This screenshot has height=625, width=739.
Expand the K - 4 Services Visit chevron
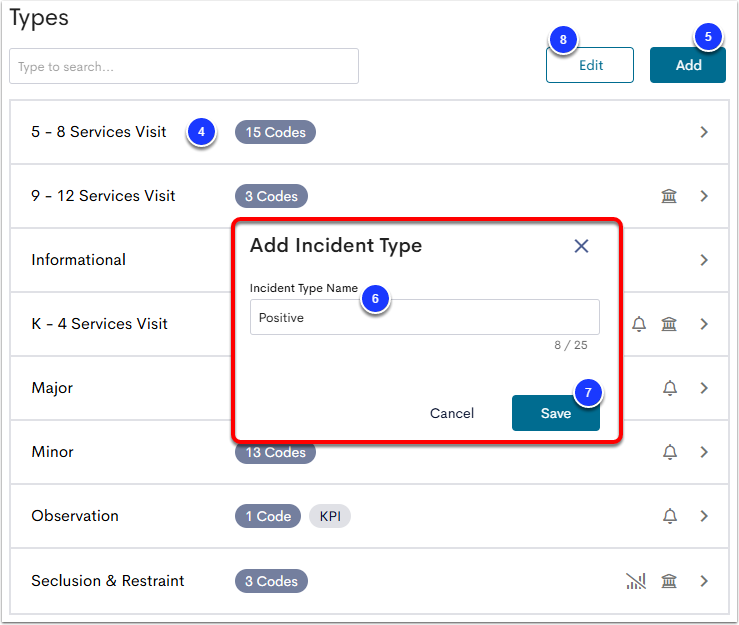pos(704,324)
